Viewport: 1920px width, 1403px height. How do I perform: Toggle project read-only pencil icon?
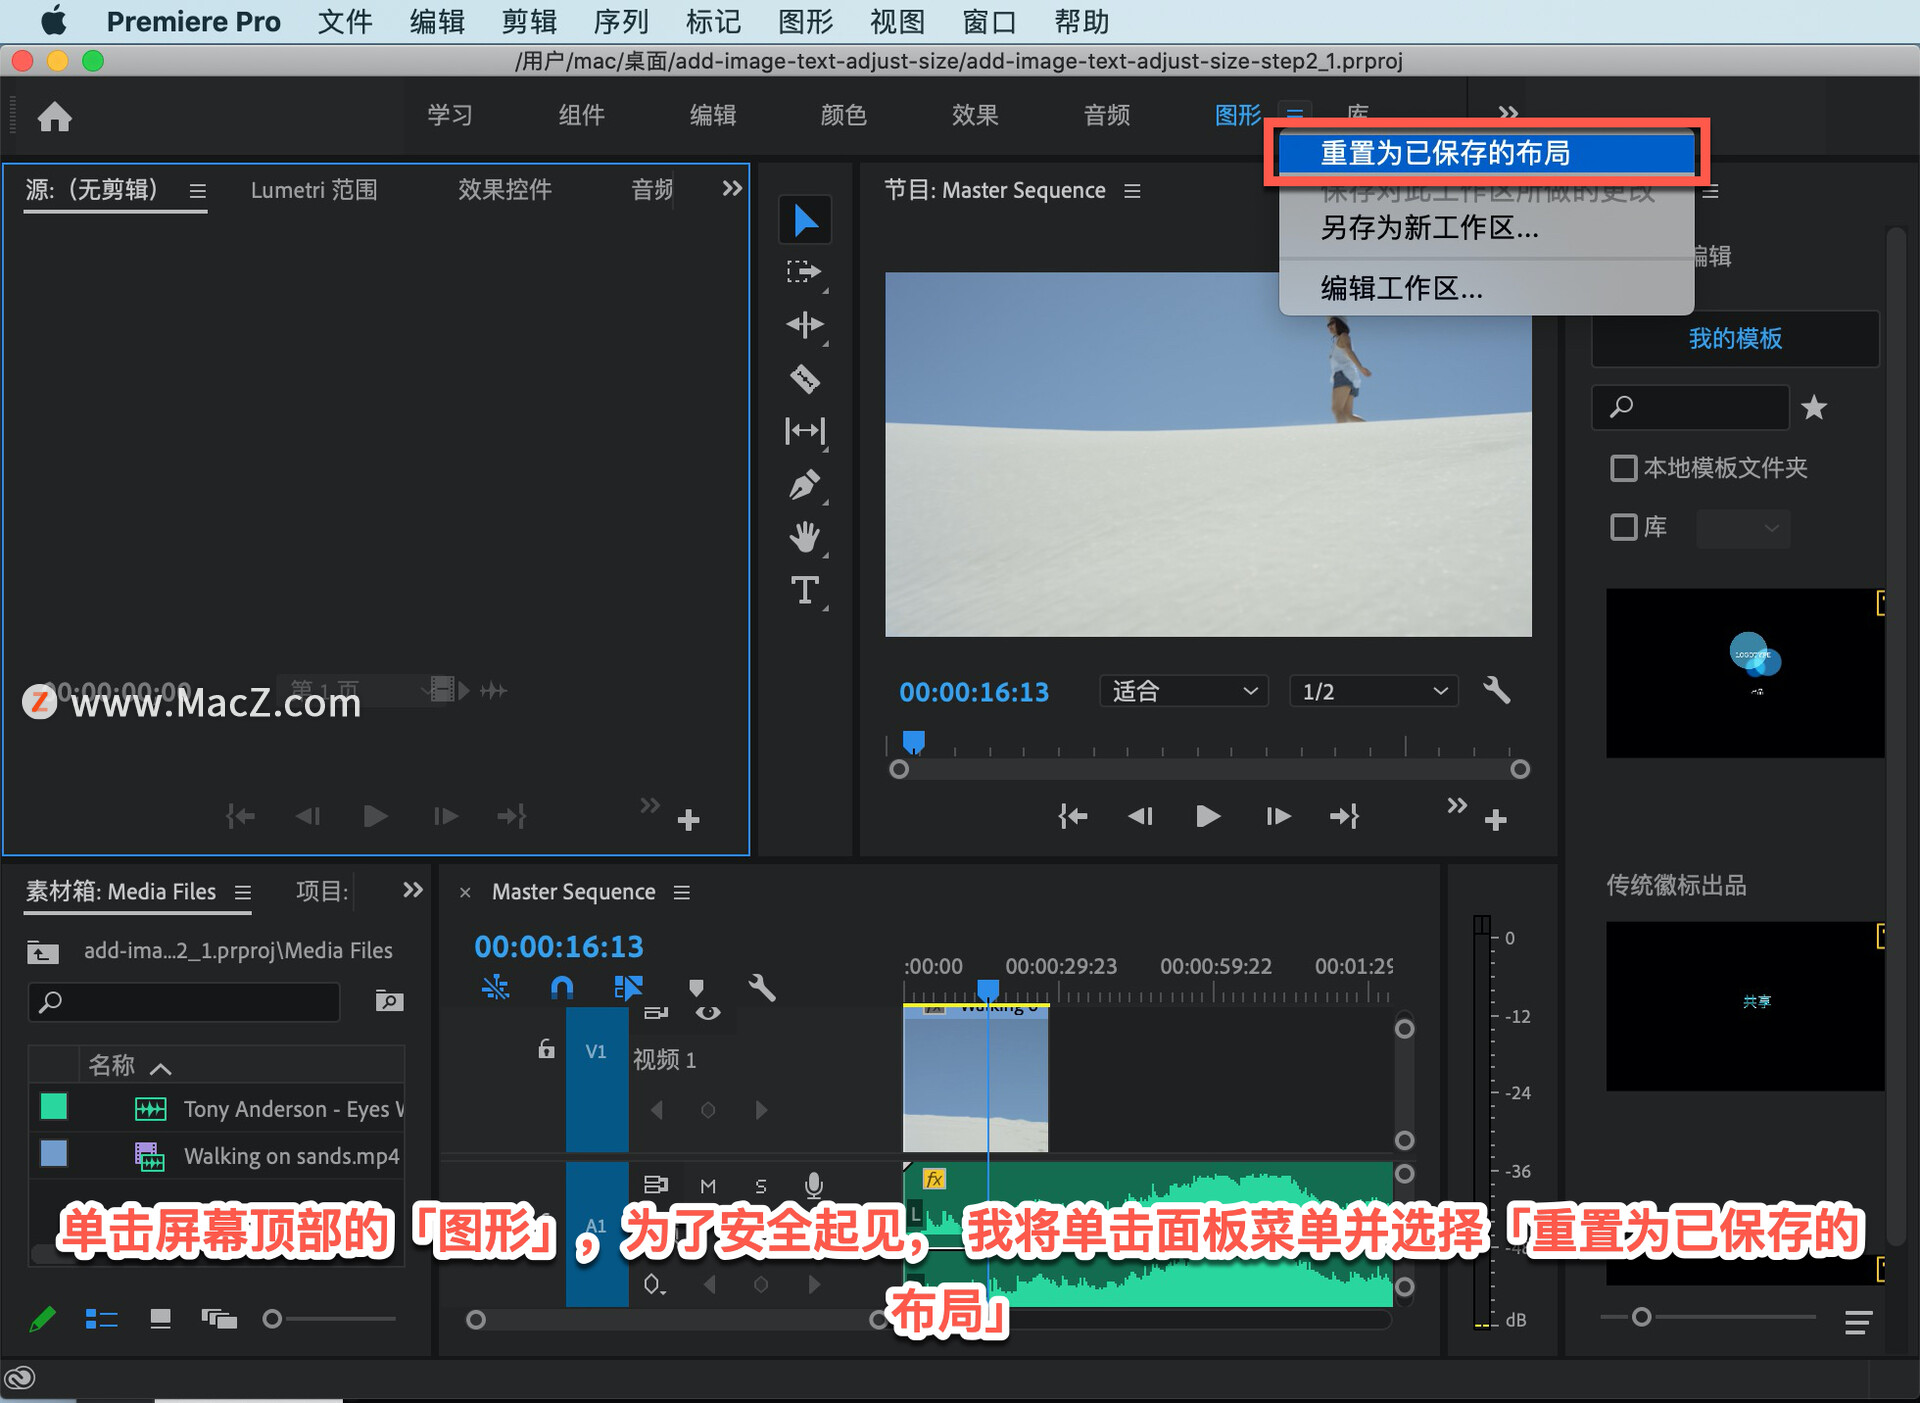click(42, 1320)
